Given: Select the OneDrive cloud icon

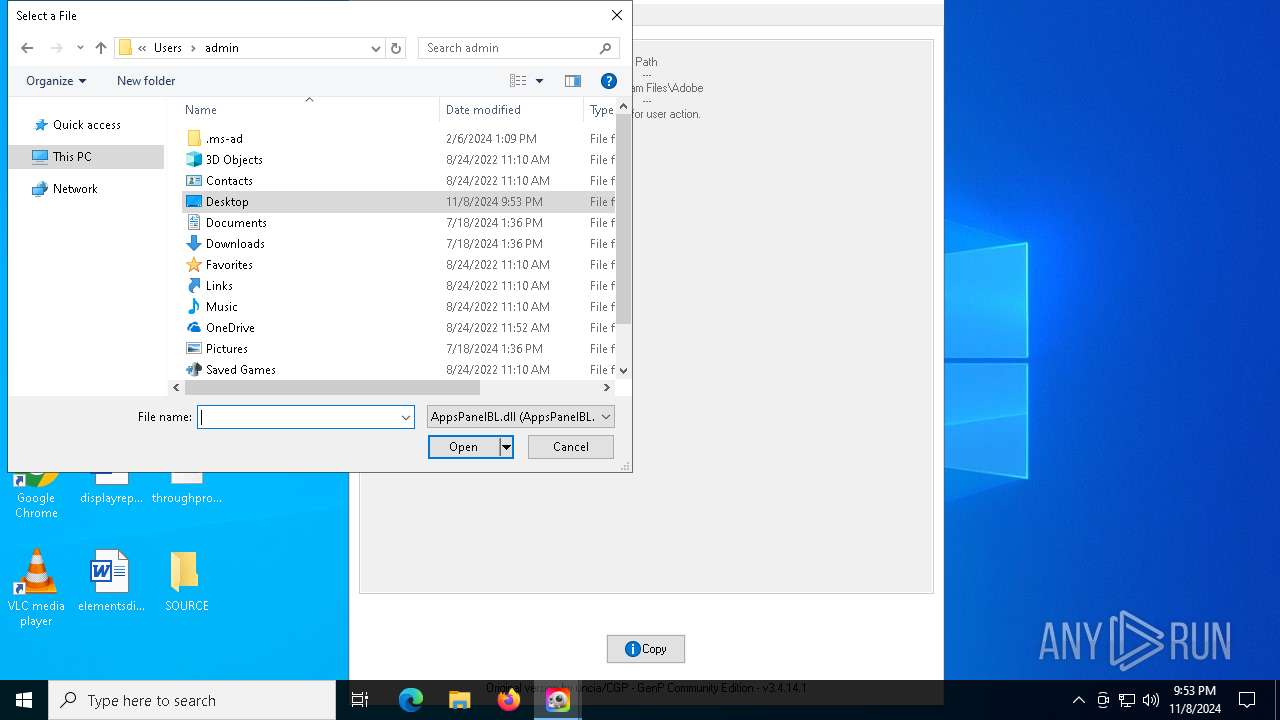Looking at the screenshot, I should tap(194, 328).
